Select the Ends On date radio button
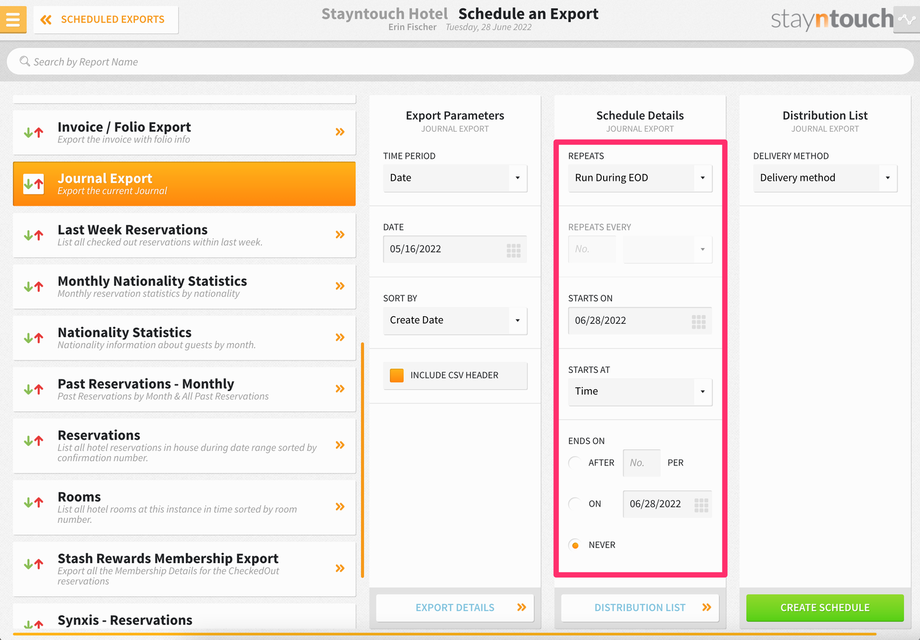 575,503
